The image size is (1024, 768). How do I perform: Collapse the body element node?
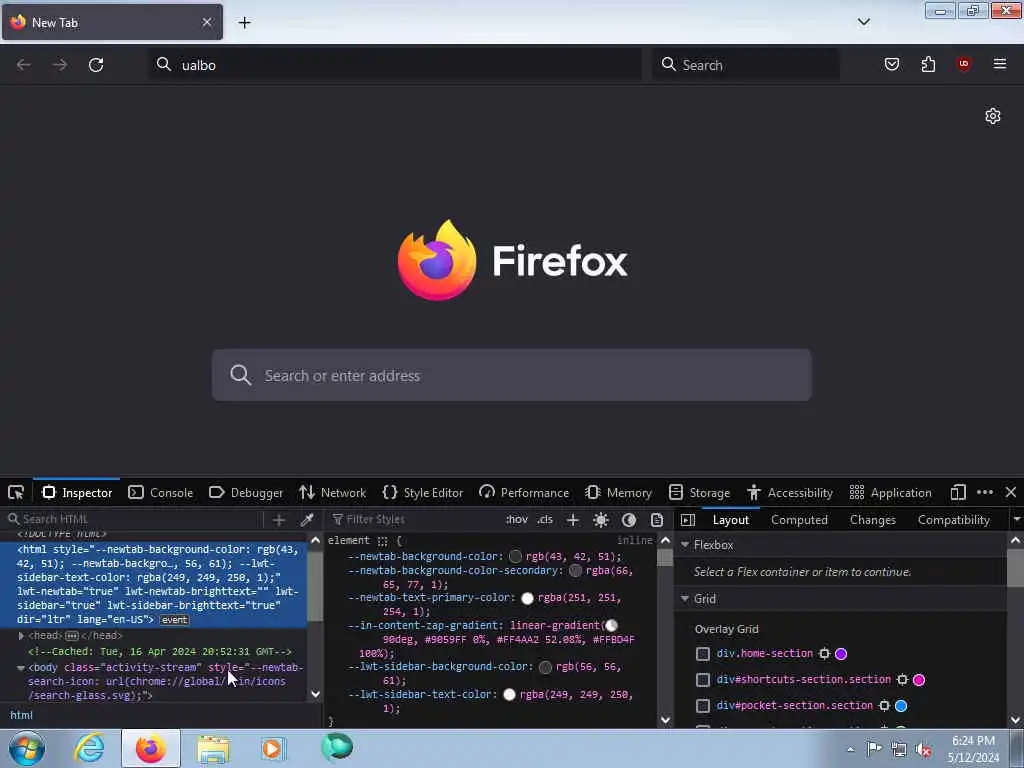point(21,668)
